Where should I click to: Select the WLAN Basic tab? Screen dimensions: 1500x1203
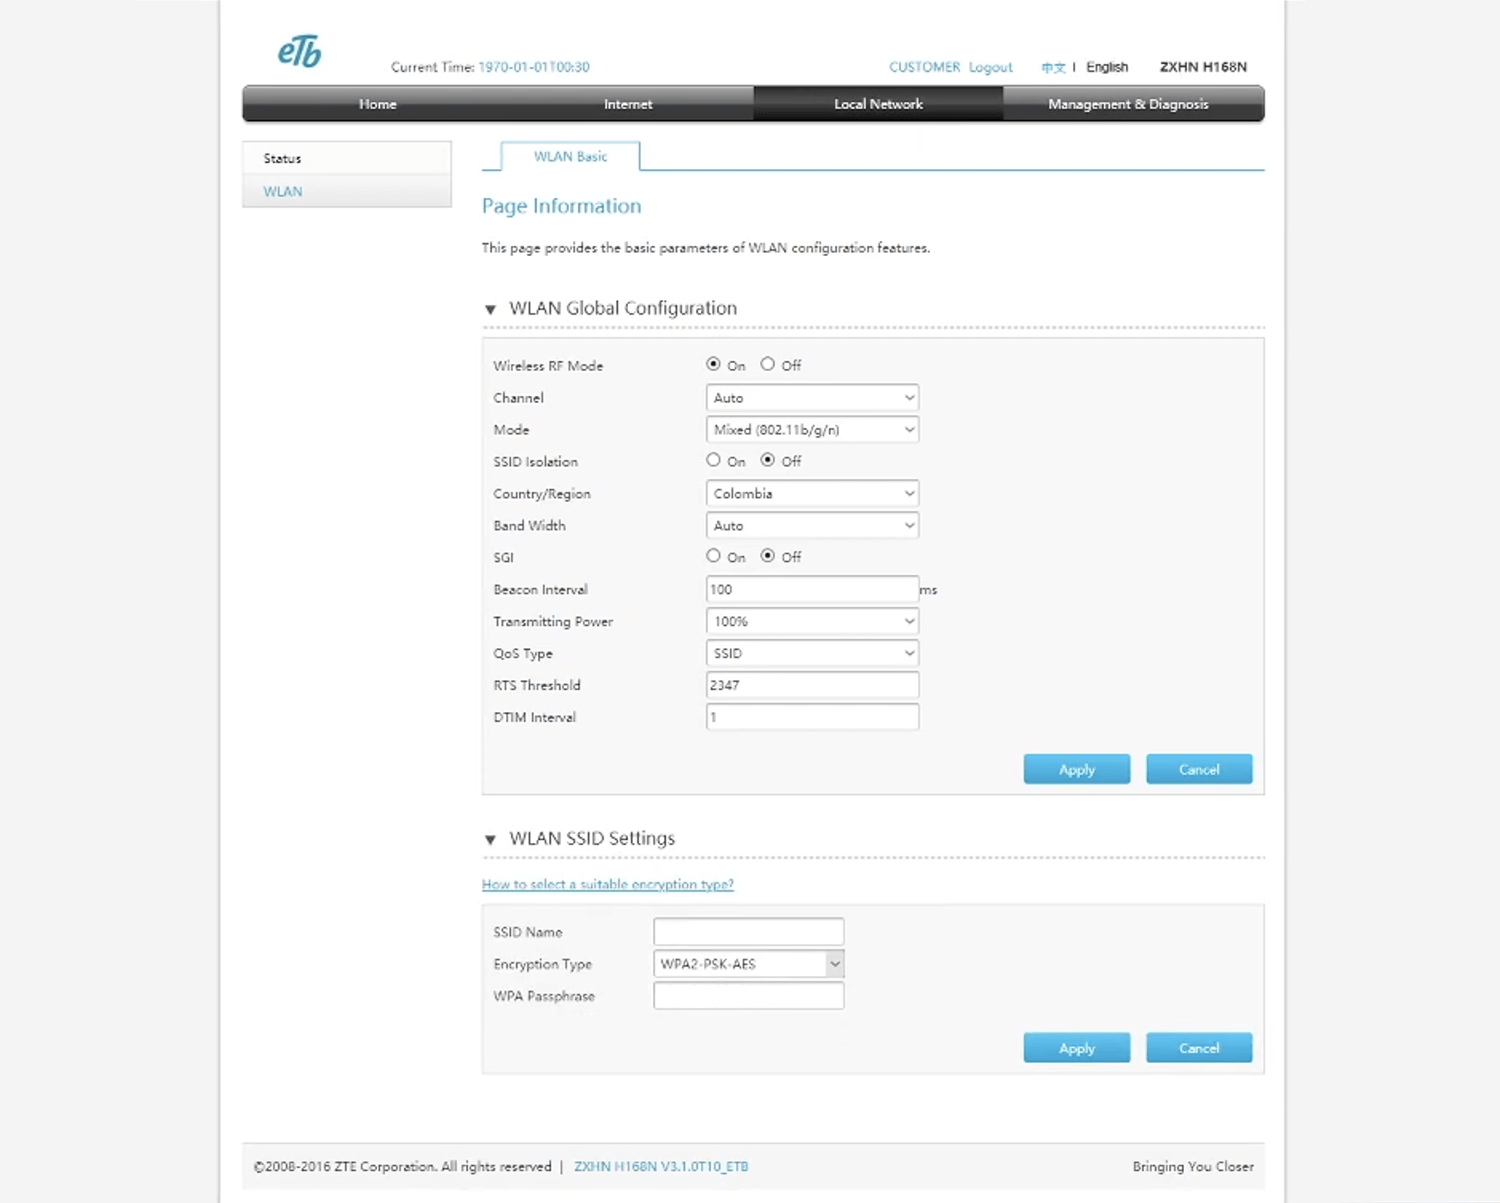click(x=570, y=157)
